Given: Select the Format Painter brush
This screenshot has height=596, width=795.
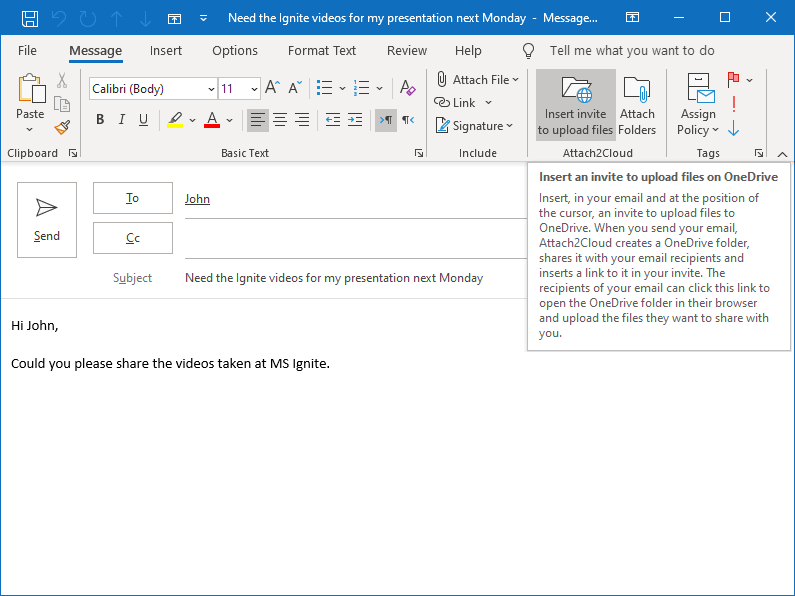Looking at the screenshot, I should [62, 127].
